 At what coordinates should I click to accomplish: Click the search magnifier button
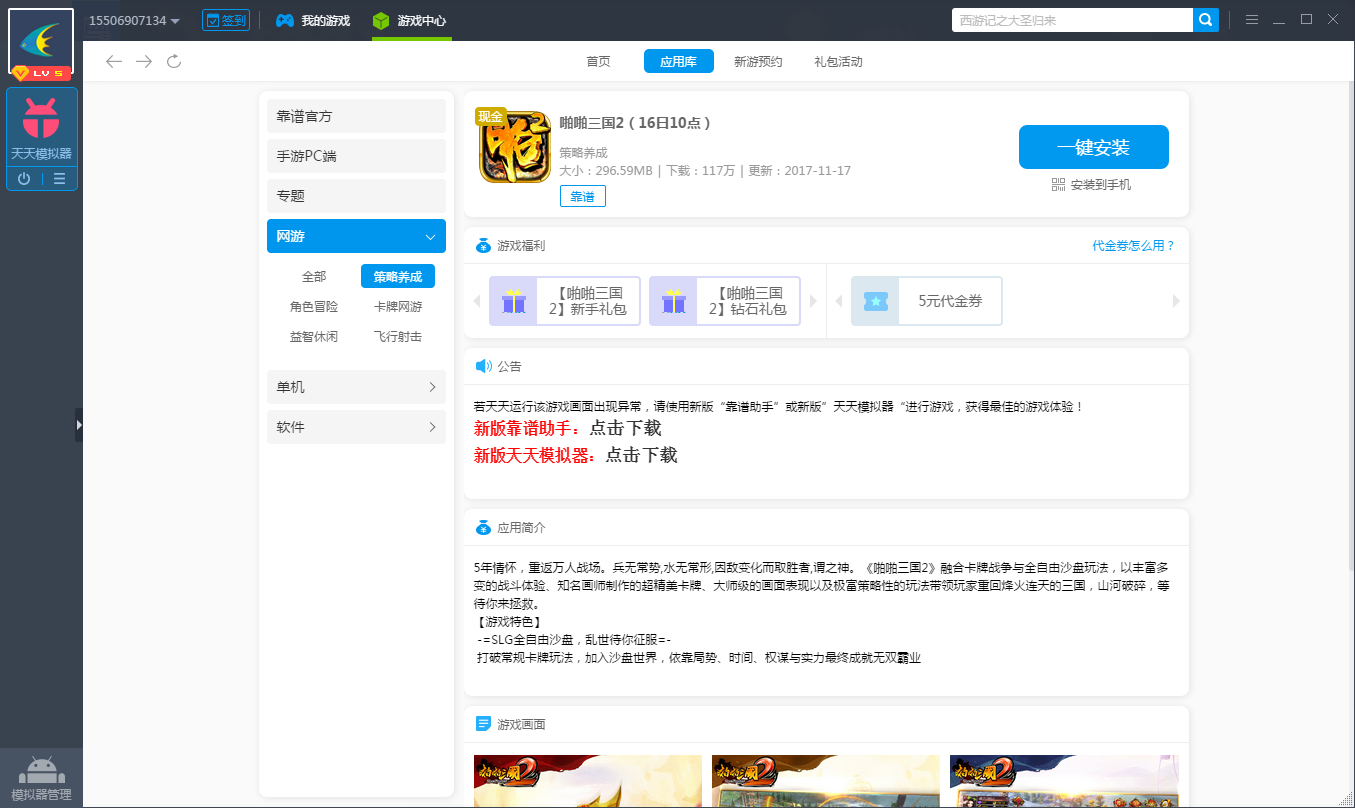1206,20
